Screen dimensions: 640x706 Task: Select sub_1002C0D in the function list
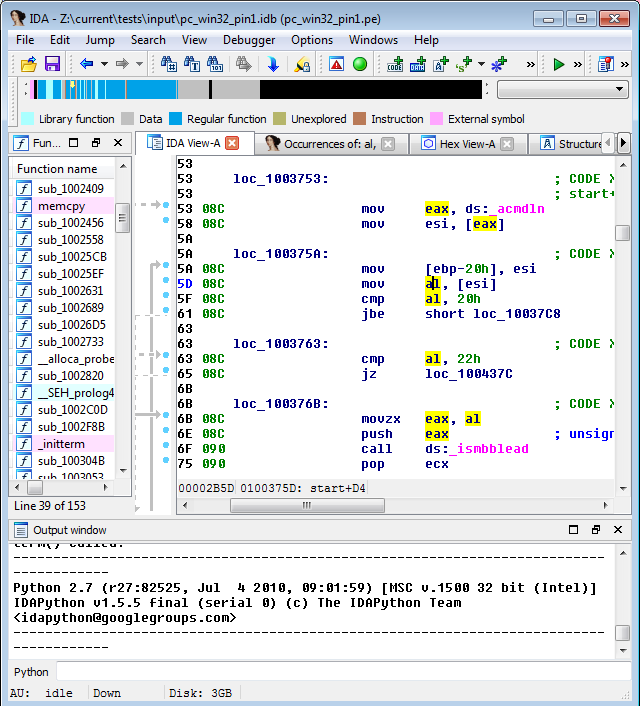(73, 410)
